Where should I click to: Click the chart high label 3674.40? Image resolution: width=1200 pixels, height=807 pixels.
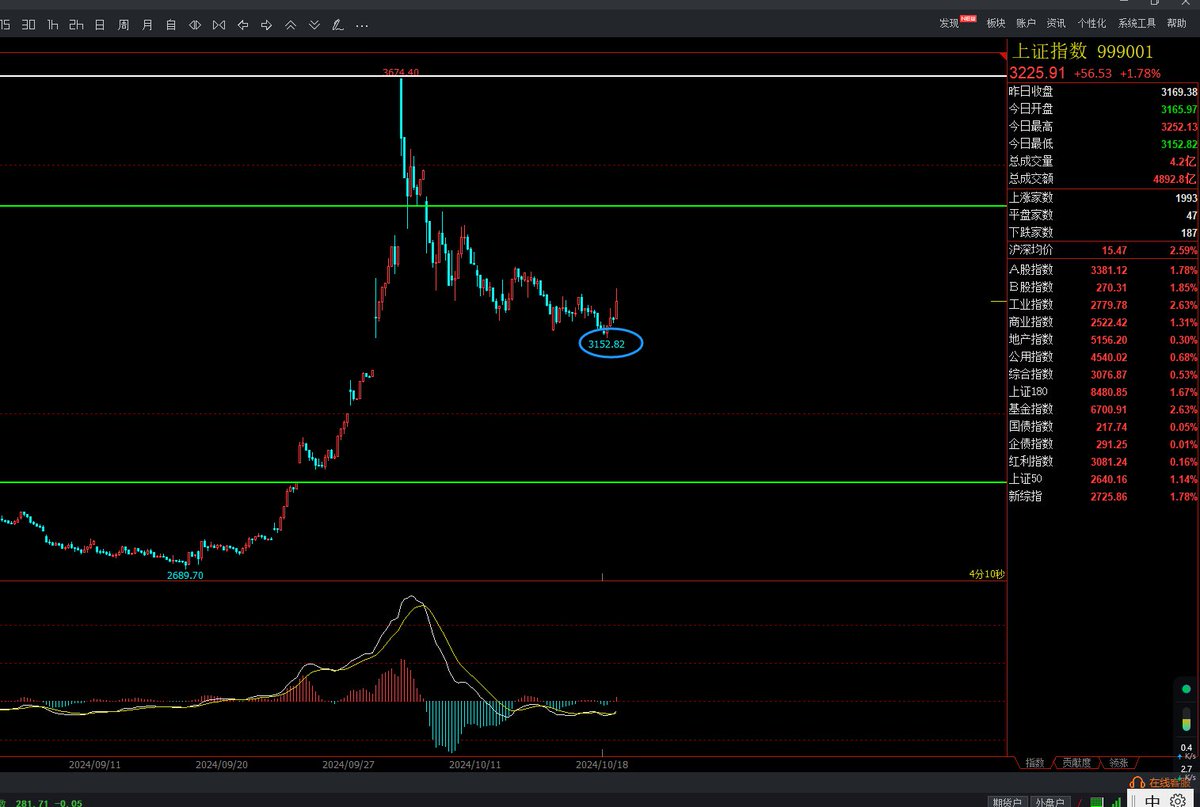[x=400, y=72]
